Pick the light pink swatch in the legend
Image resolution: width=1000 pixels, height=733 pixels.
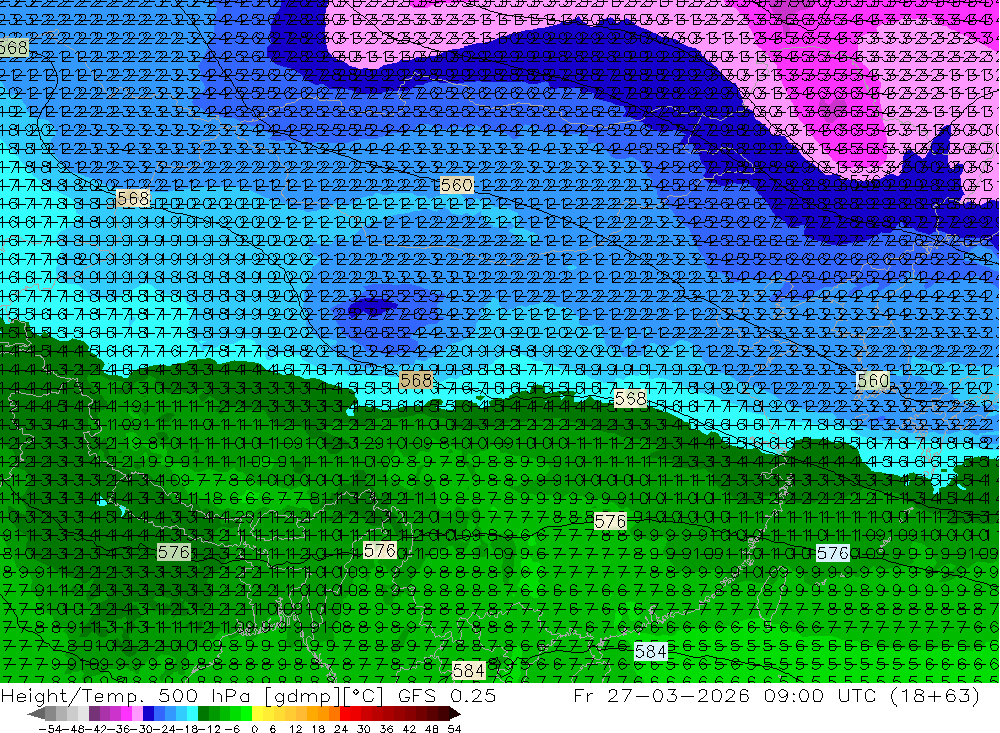point(137,714)
